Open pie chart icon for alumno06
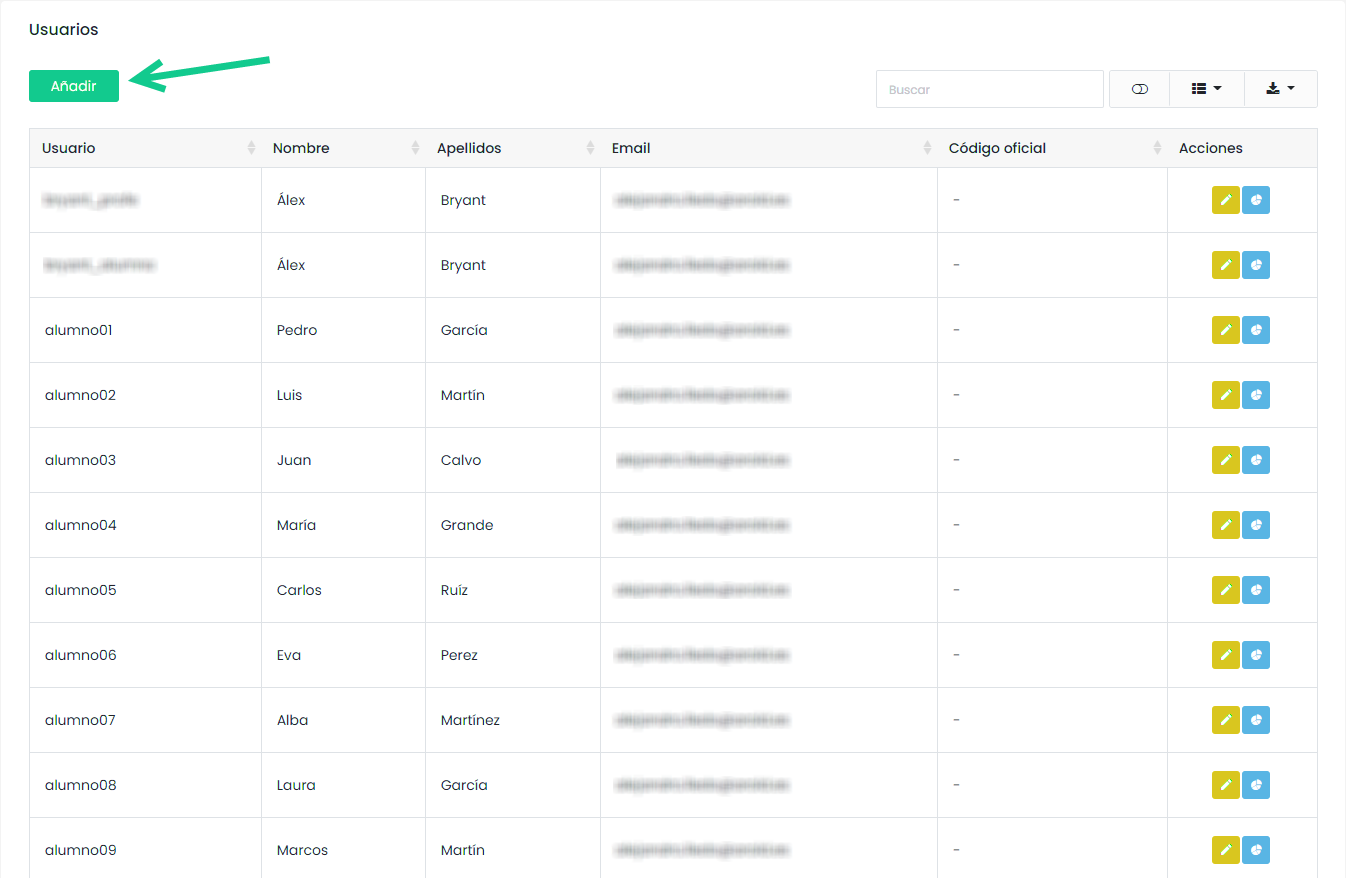1346x878 pixels. coord(1256,655)
